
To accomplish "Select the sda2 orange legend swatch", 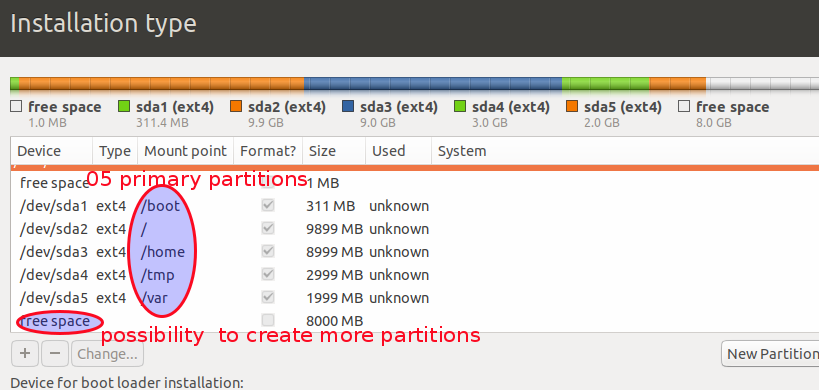I will point(236,107).
